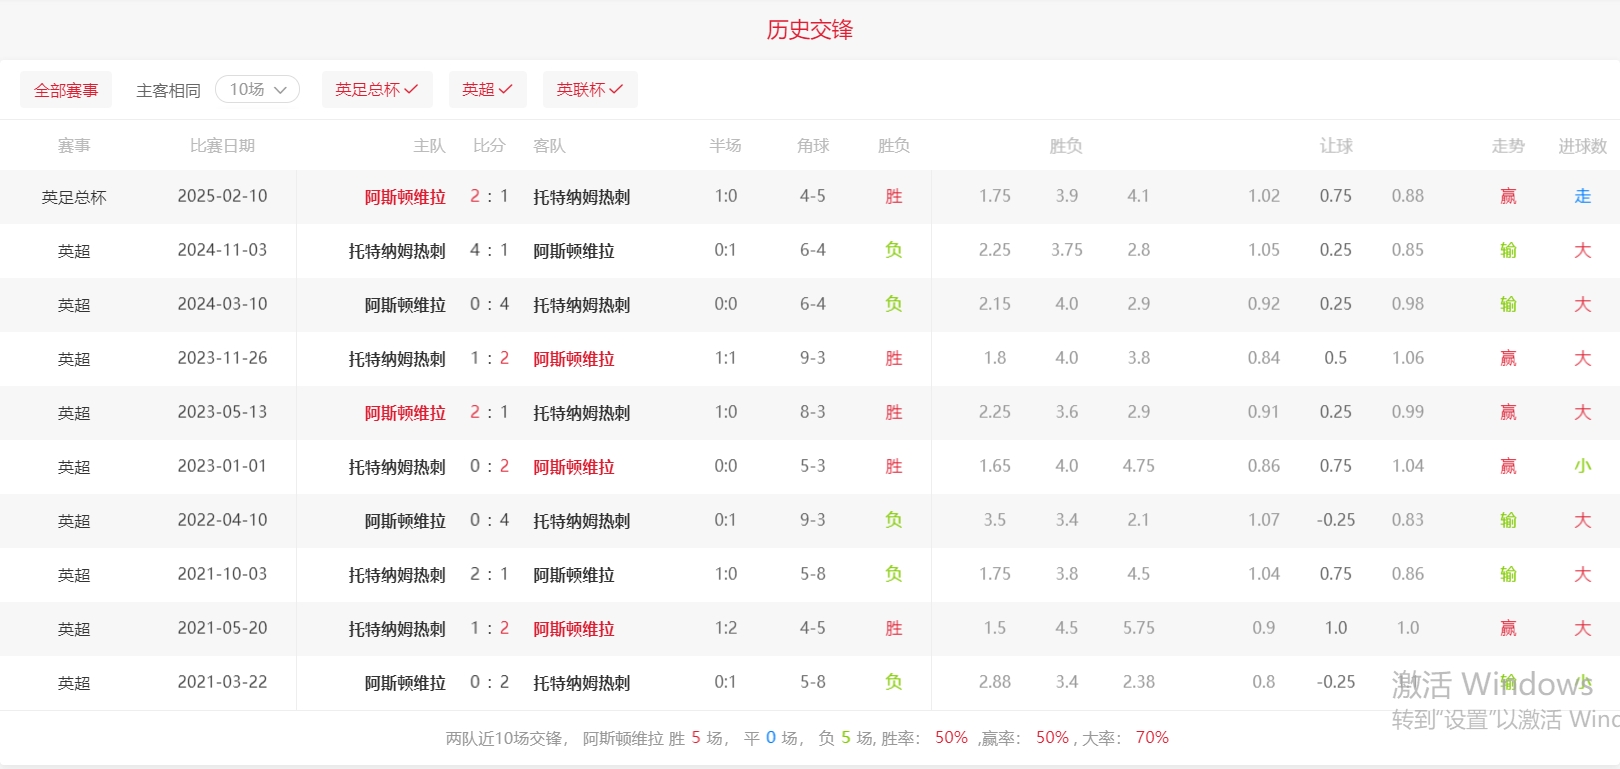Click the 比赛日期 column header
Image resolution: width=1620 pixels, height=769 pixels.
[x=222, y=146]
